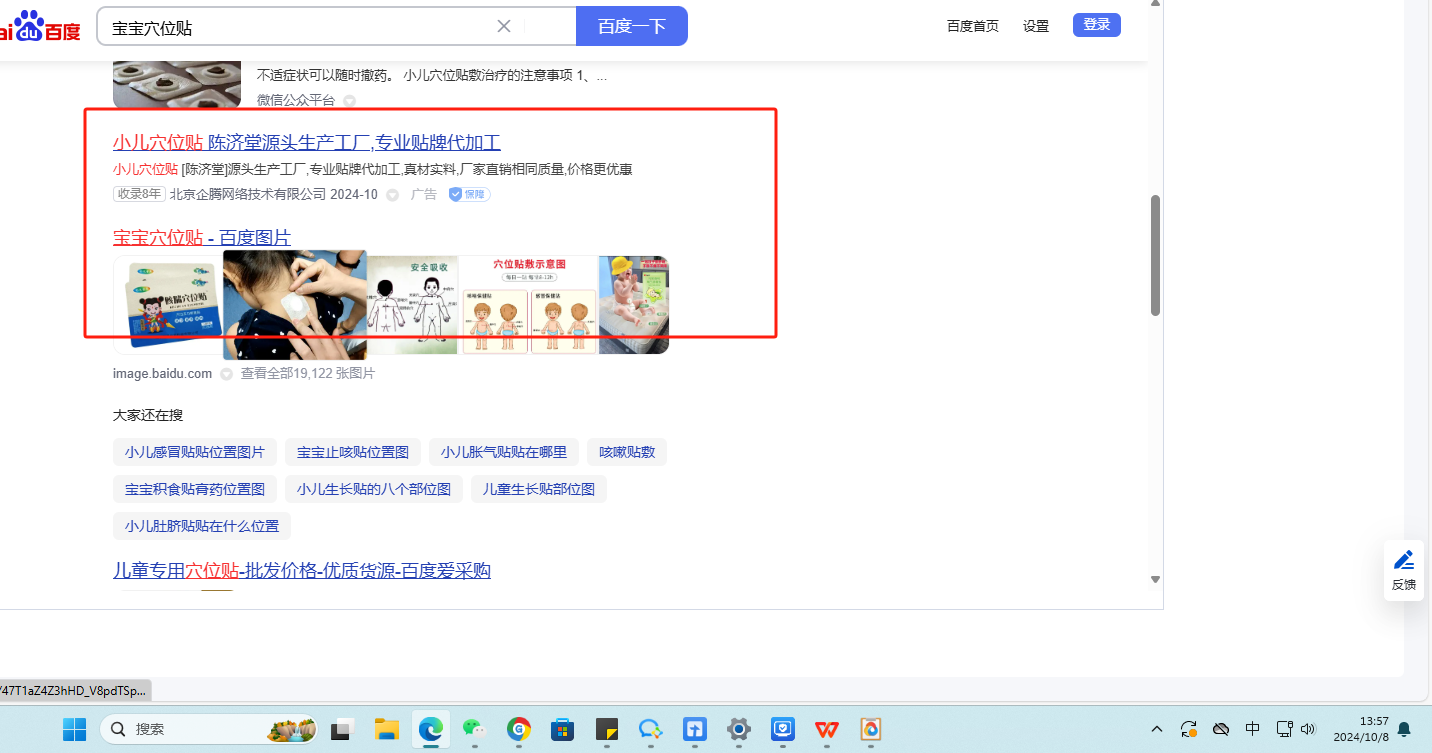Go to 百度首页 in the header
Viewport: 1432px width, 753px height.
pos(972,26)
